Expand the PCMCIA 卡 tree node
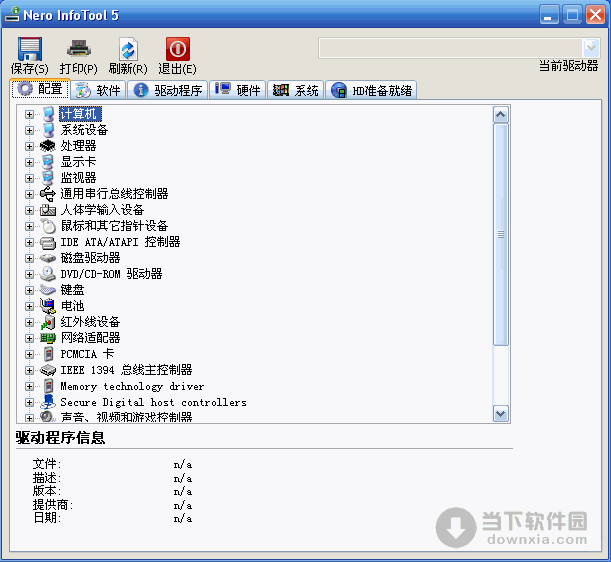The height and width of the screenshot is (562, 611). pyautogui.click(x=29, y=354)
